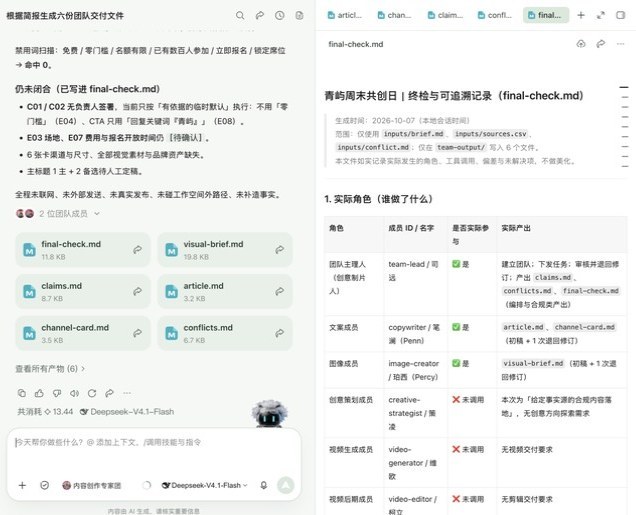The width and height of the screenshot is (636, 515).
Task: Click the 共消耗 13.44 usage text
Action: tap(45, 412)
